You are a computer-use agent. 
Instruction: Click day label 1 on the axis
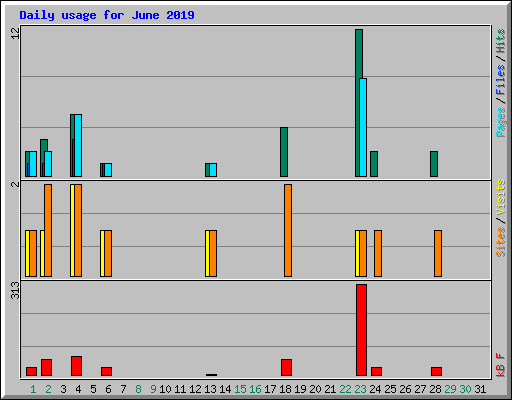pyautogui.click(x=33, y=389)
